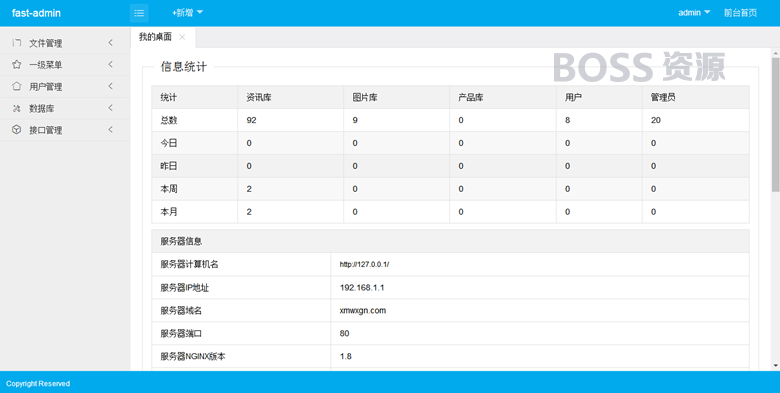Click the scrollbar up arrow

pyautogui.click(x=776, y=52)
